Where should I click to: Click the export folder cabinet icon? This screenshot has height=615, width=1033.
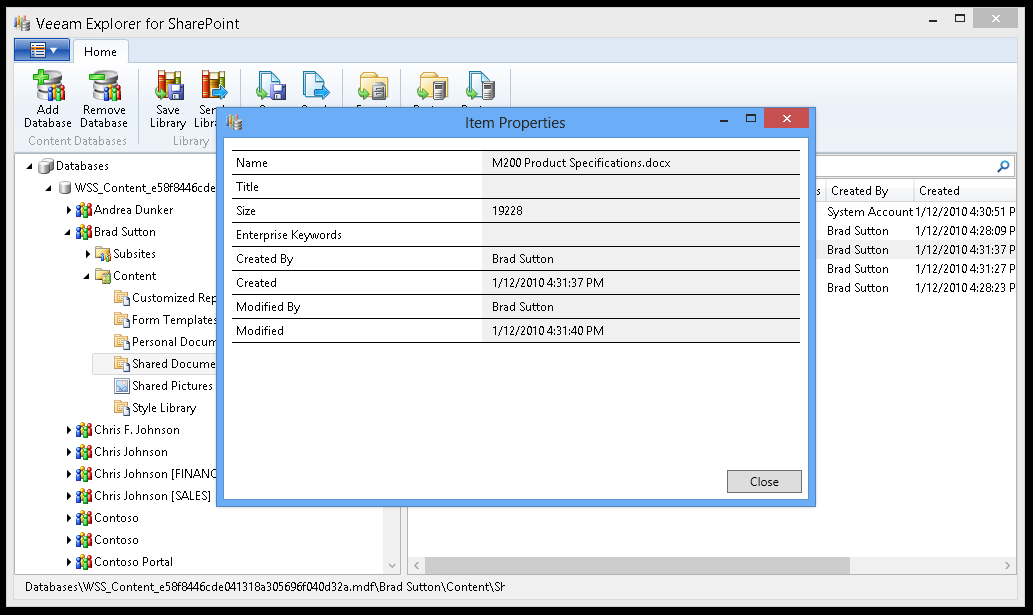373,86
